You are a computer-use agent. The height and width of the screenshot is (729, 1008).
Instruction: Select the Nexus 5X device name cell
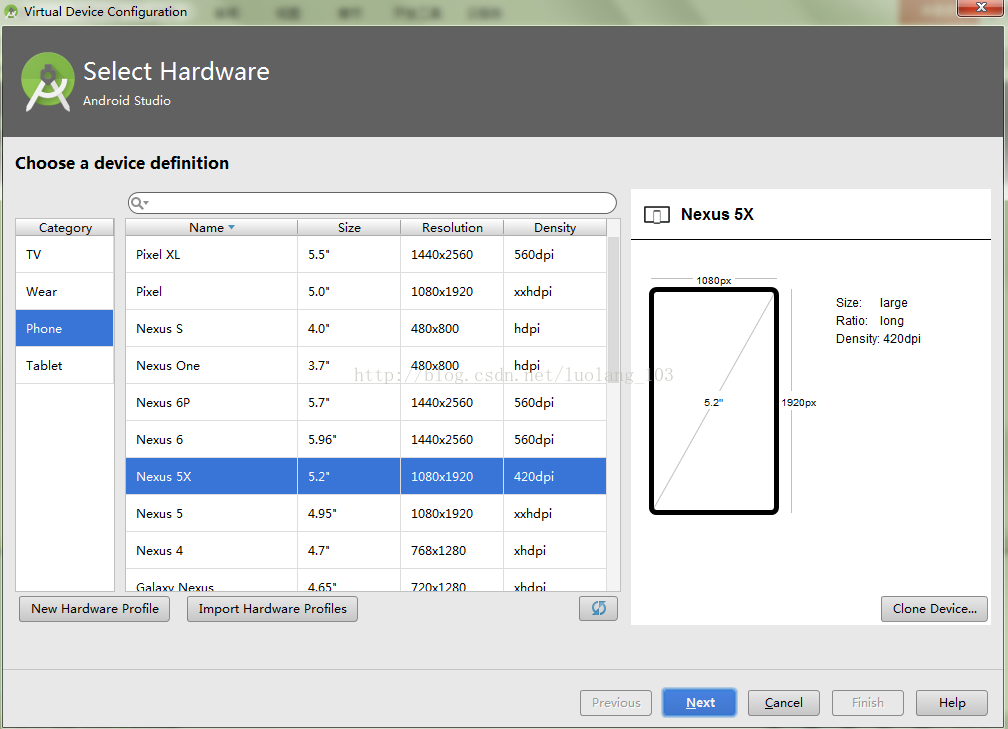(212, 476)
